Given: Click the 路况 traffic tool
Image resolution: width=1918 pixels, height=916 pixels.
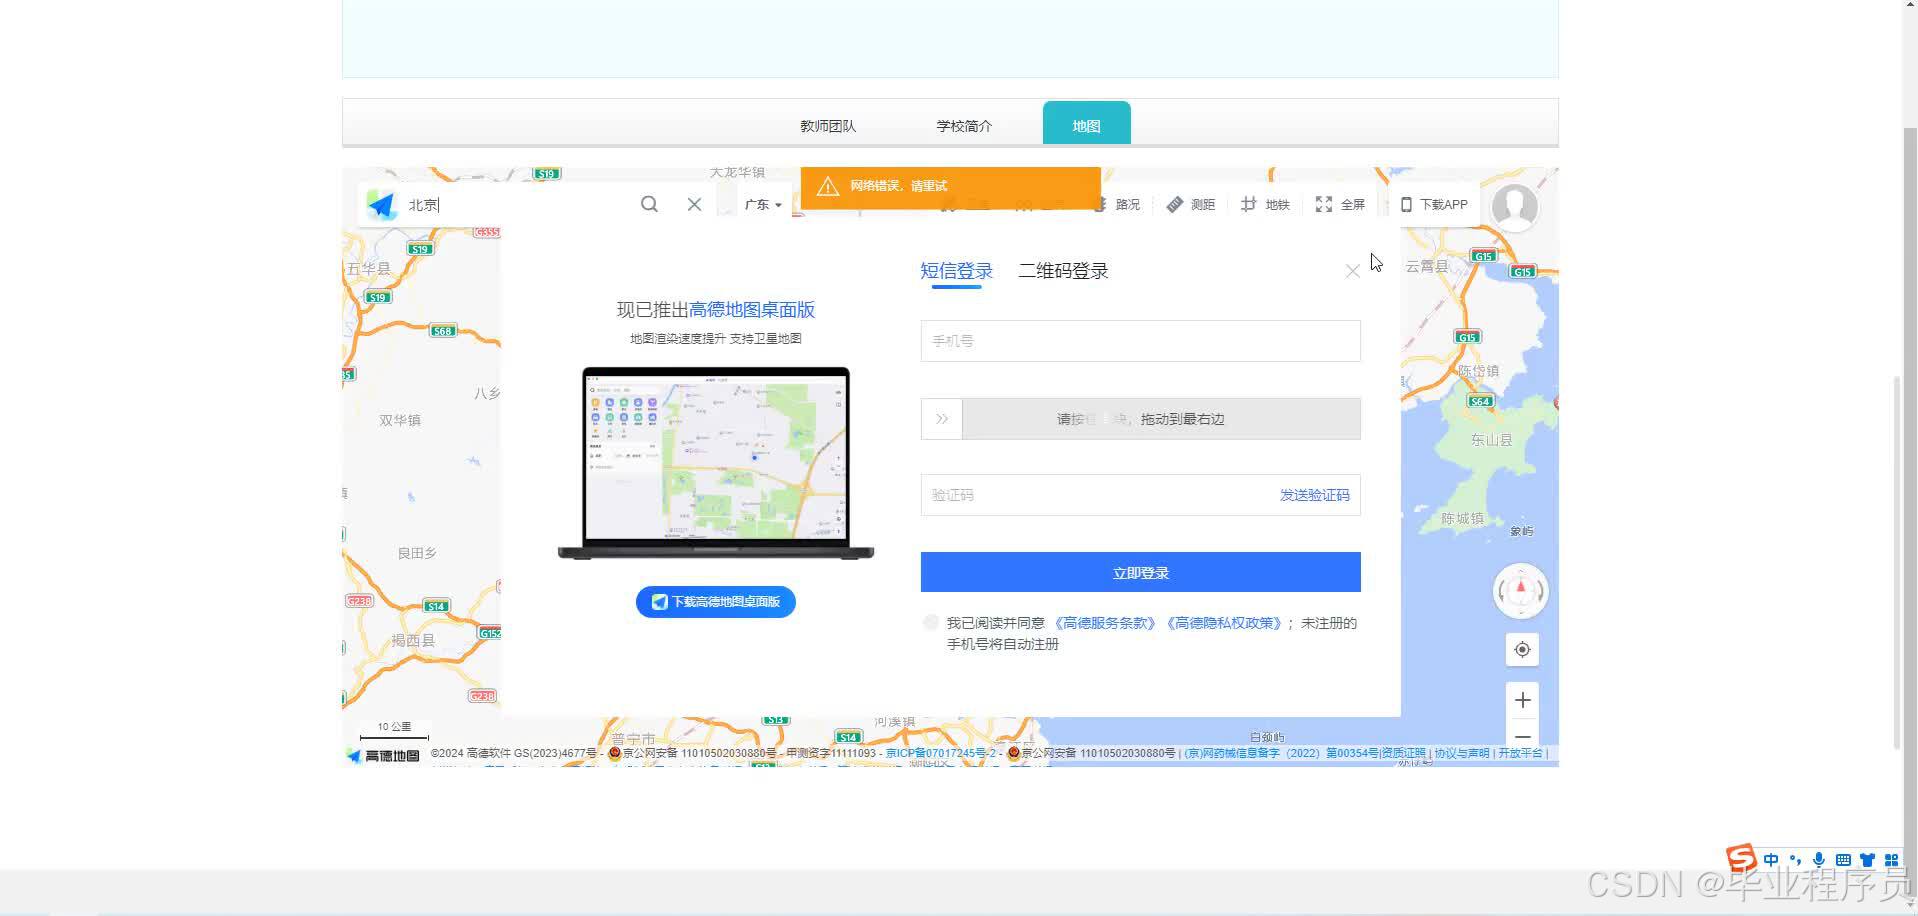Looking at the screenshot, I should pos(1116,204).
